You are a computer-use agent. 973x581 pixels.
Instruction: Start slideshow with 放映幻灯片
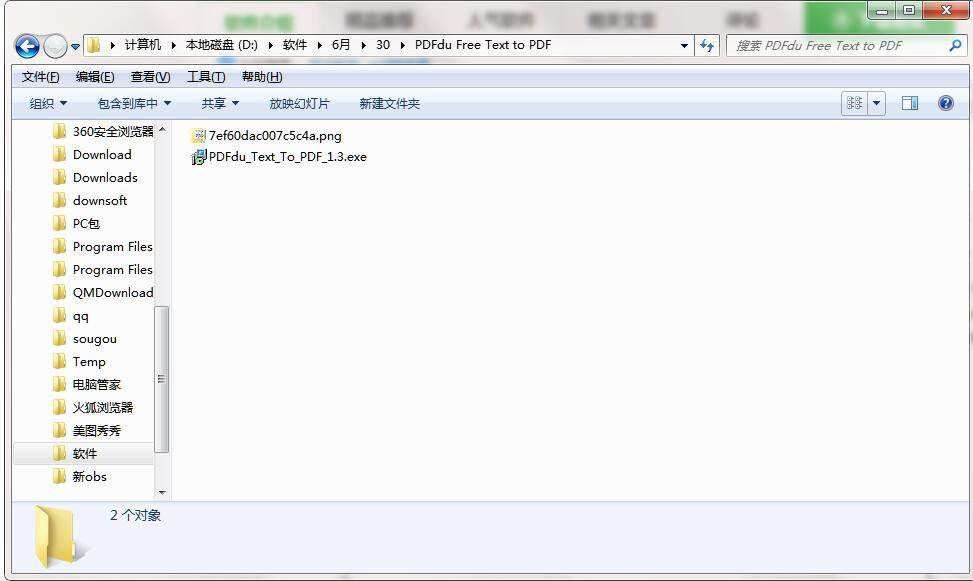tap(300, 102)
